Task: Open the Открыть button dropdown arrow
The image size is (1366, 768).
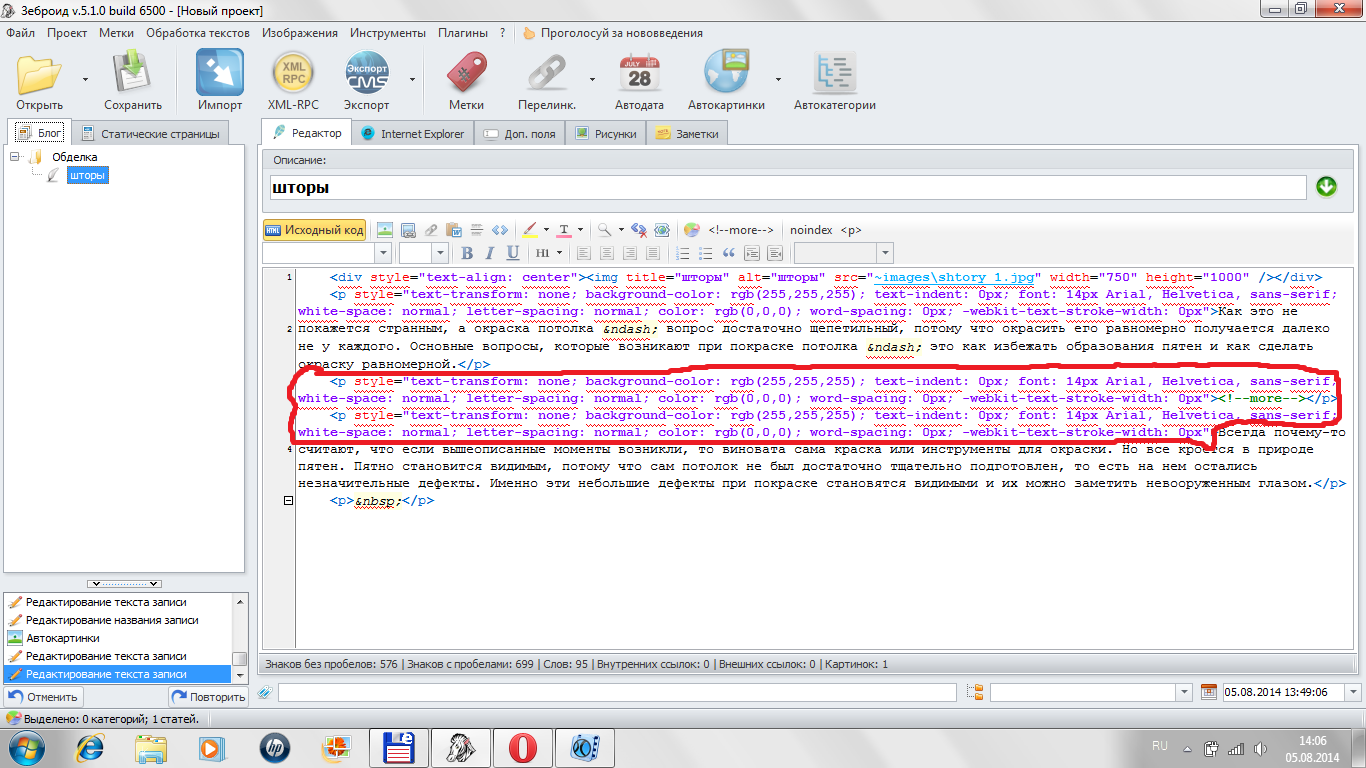Action: 84,79
